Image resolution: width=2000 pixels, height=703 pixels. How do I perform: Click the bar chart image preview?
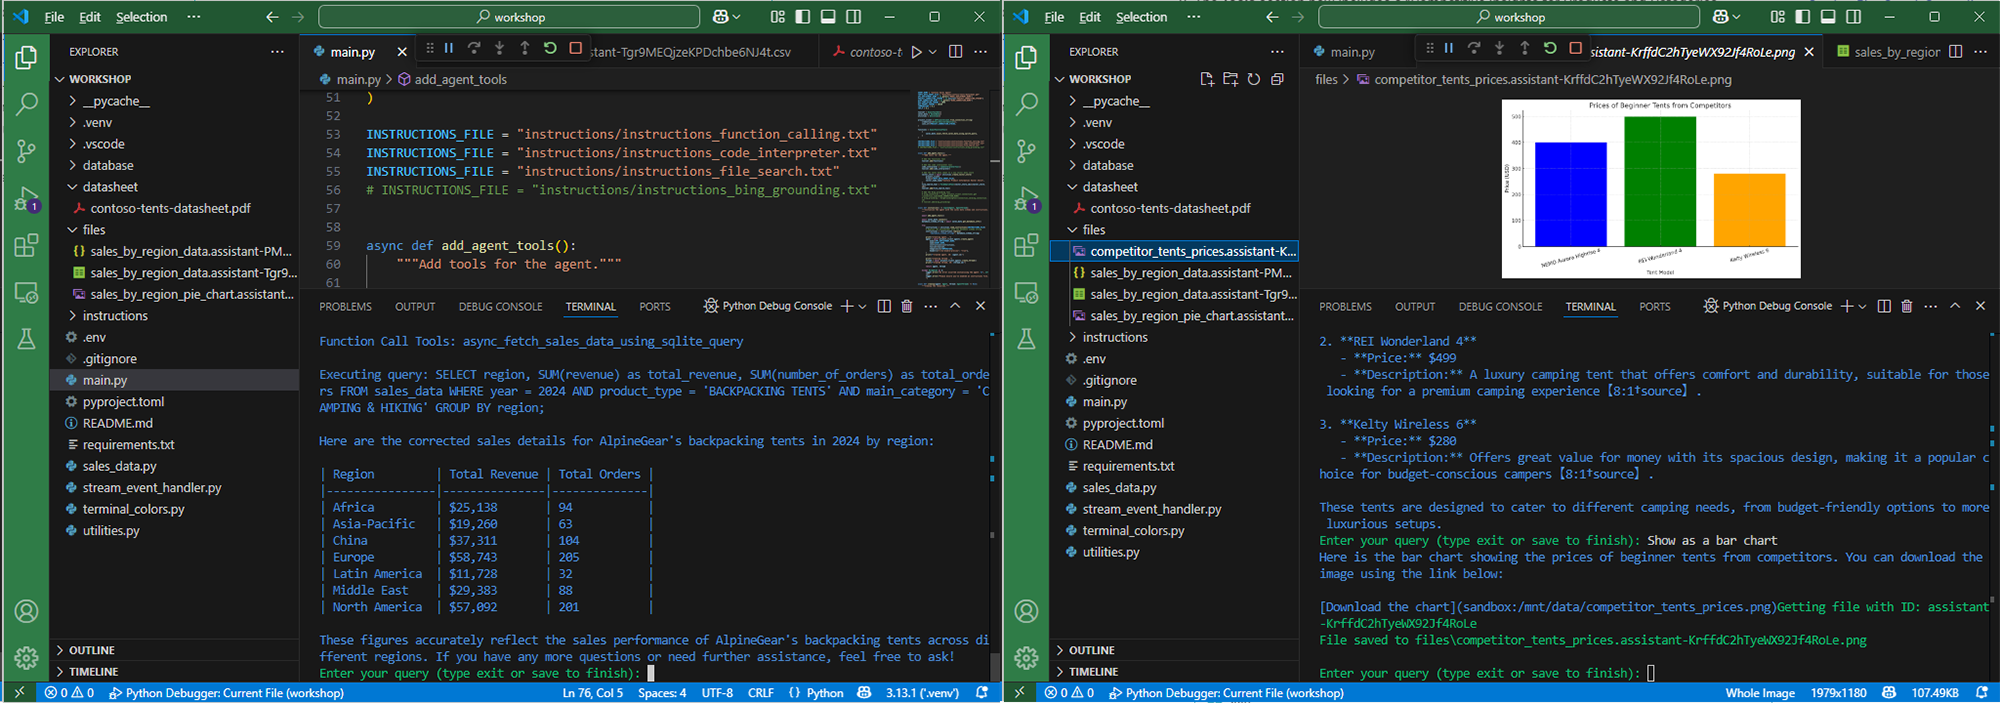[1651, 189]
